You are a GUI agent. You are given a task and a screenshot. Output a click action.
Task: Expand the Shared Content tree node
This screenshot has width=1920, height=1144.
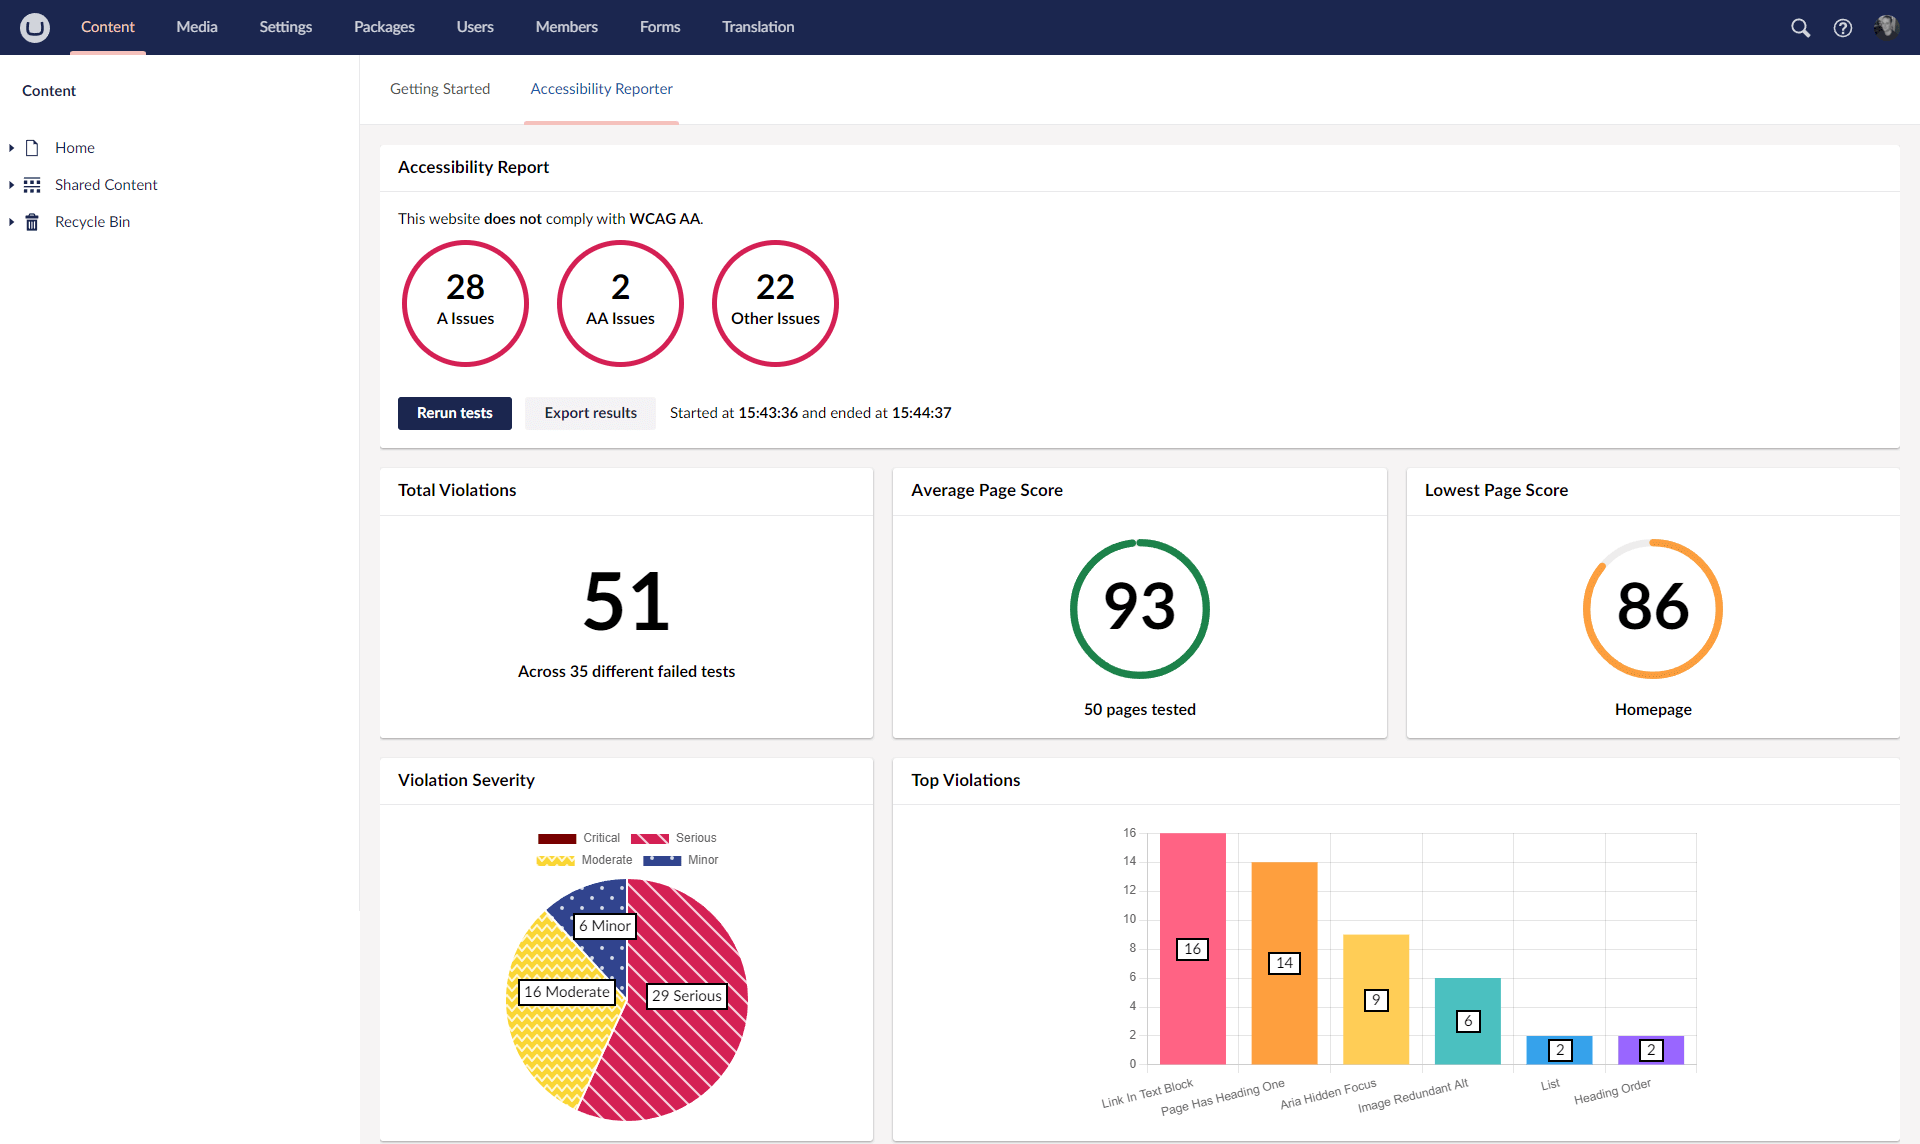pos(11,185)
